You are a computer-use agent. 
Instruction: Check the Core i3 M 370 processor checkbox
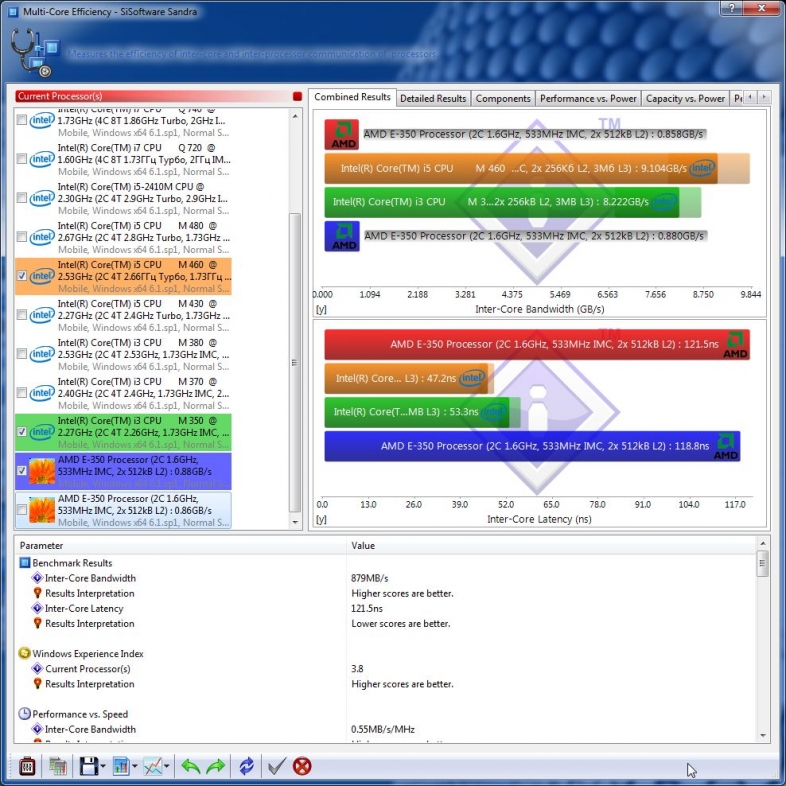coord(22,392)
